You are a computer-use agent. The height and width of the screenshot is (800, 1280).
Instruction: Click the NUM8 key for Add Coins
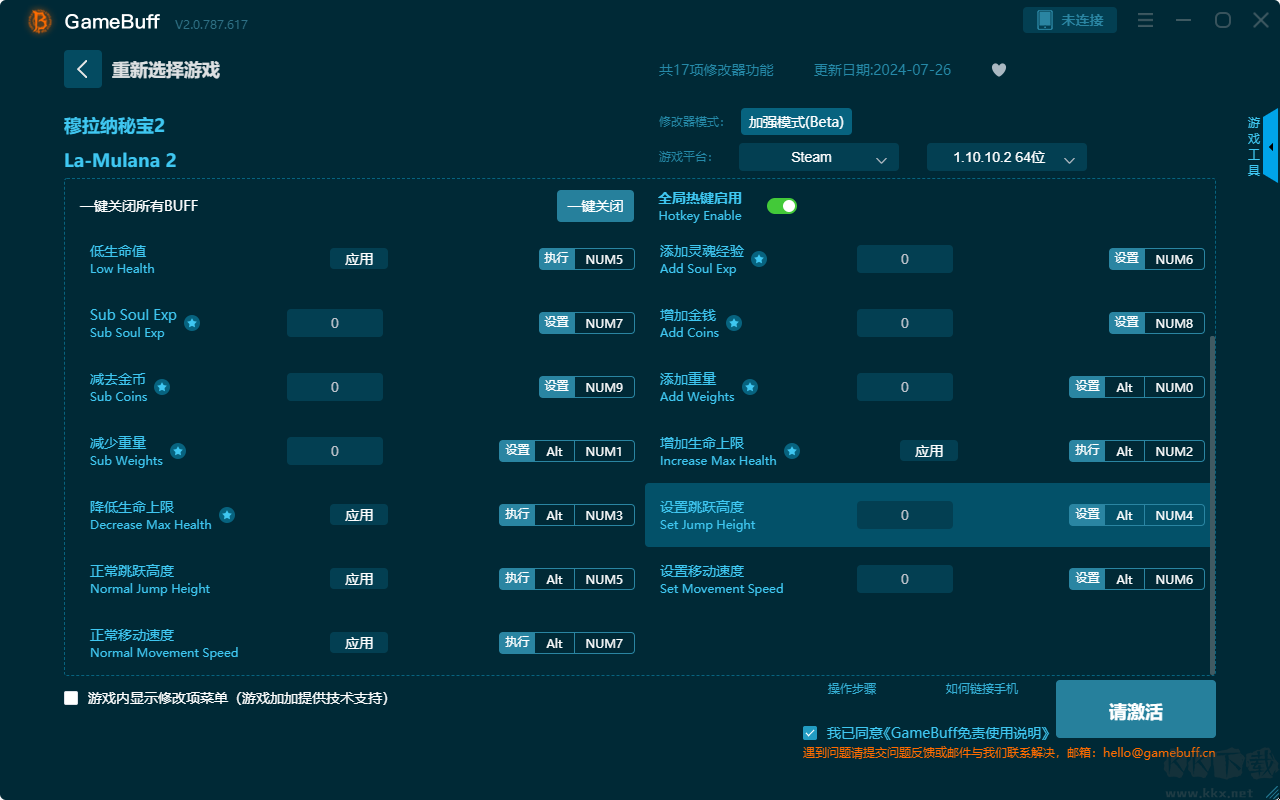tap(1174, 323)
